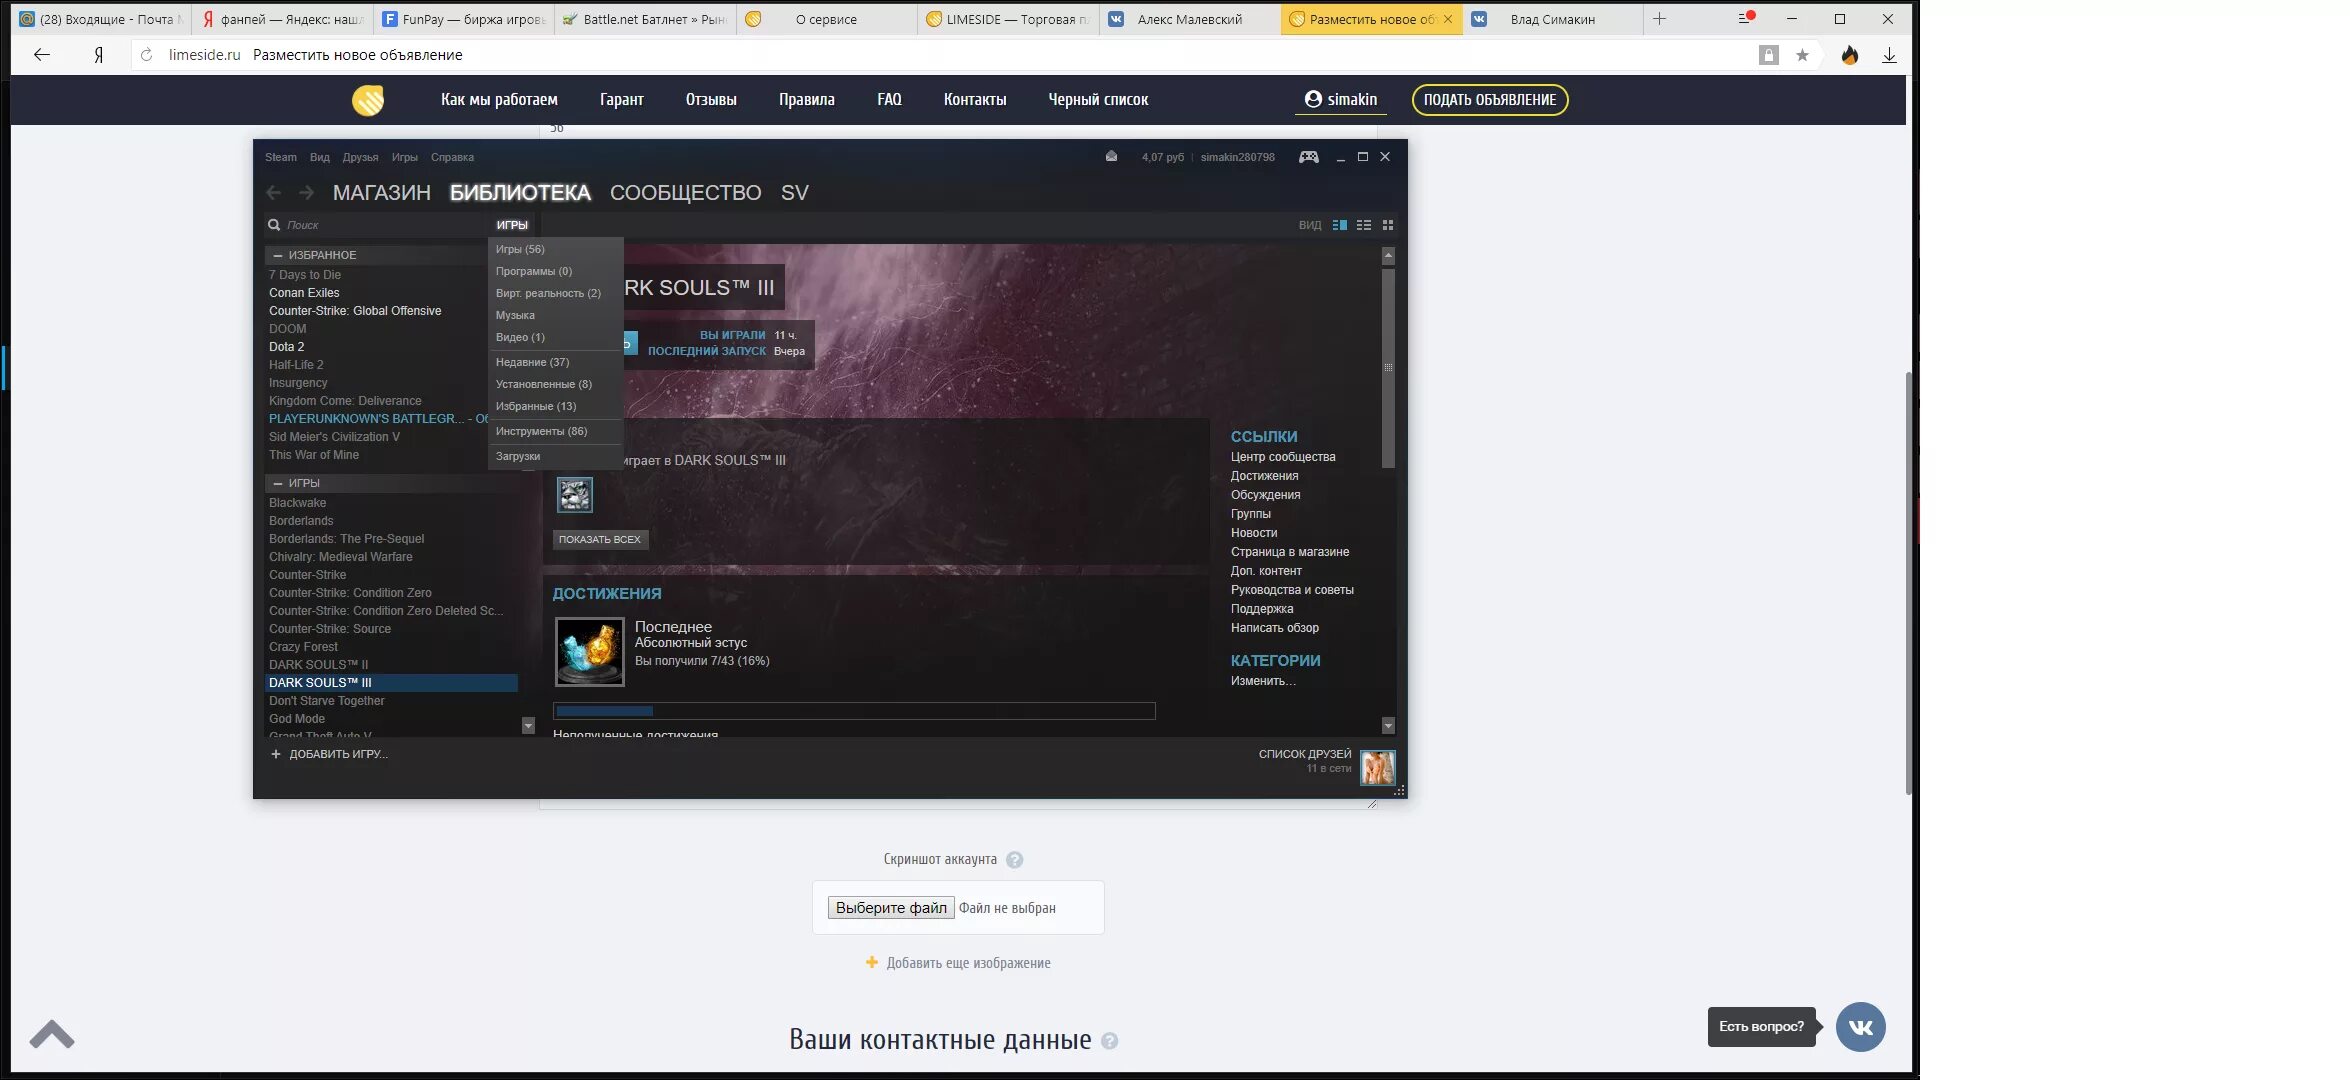Viewport: 2350px width, 1080px height.
Task: Collapse the ИГРЫ category in sidebar
Action: tap(278, 483)
